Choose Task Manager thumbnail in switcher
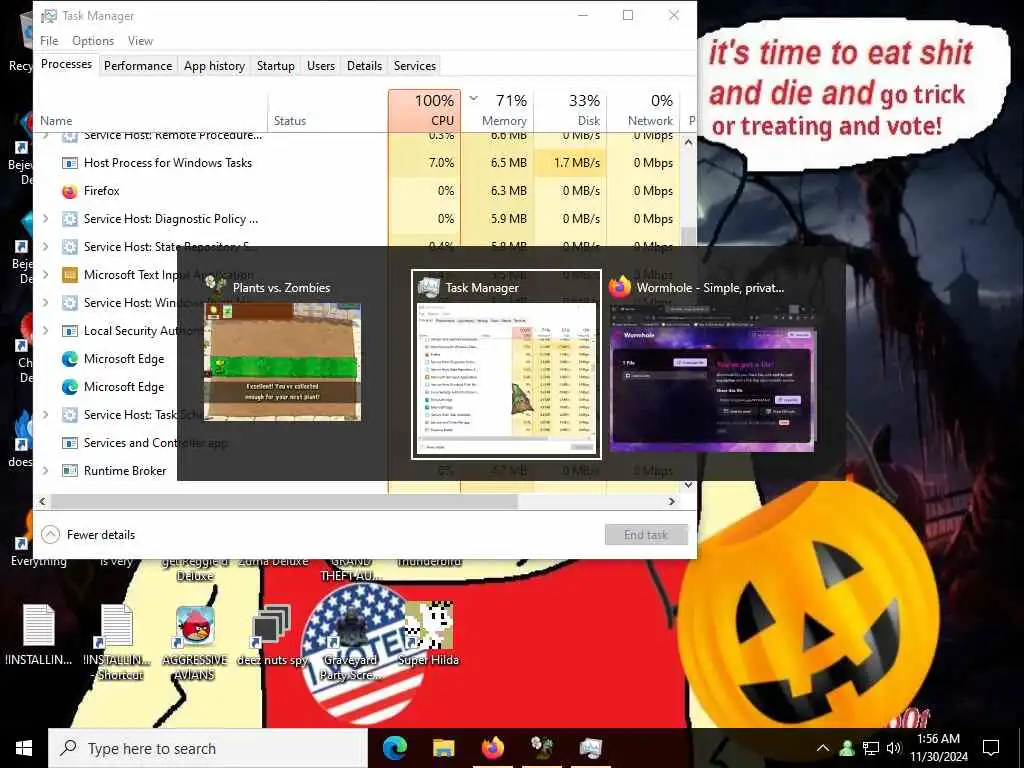Viewport: 1024px width, 768px height. tap(506, 377)
